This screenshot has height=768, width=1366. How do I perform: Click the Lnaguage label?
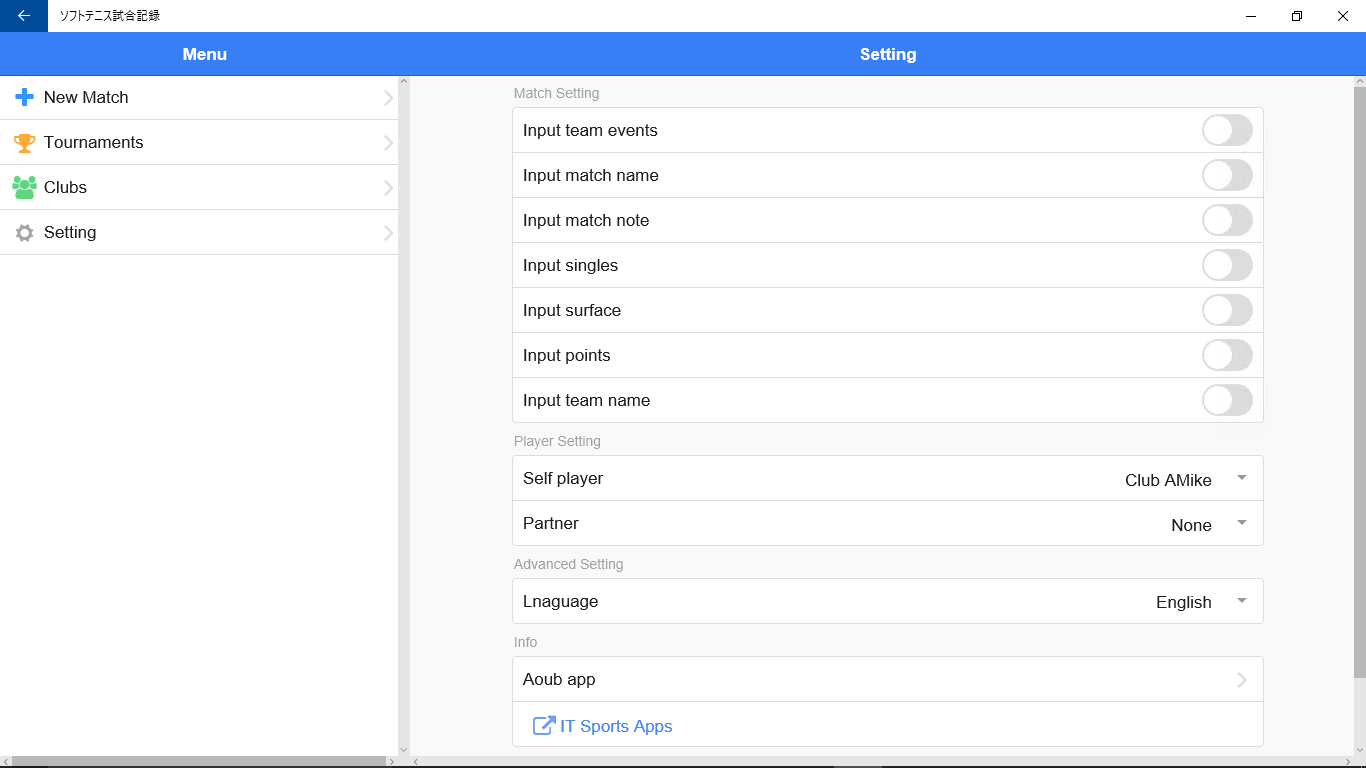click(x=560, y=601)
